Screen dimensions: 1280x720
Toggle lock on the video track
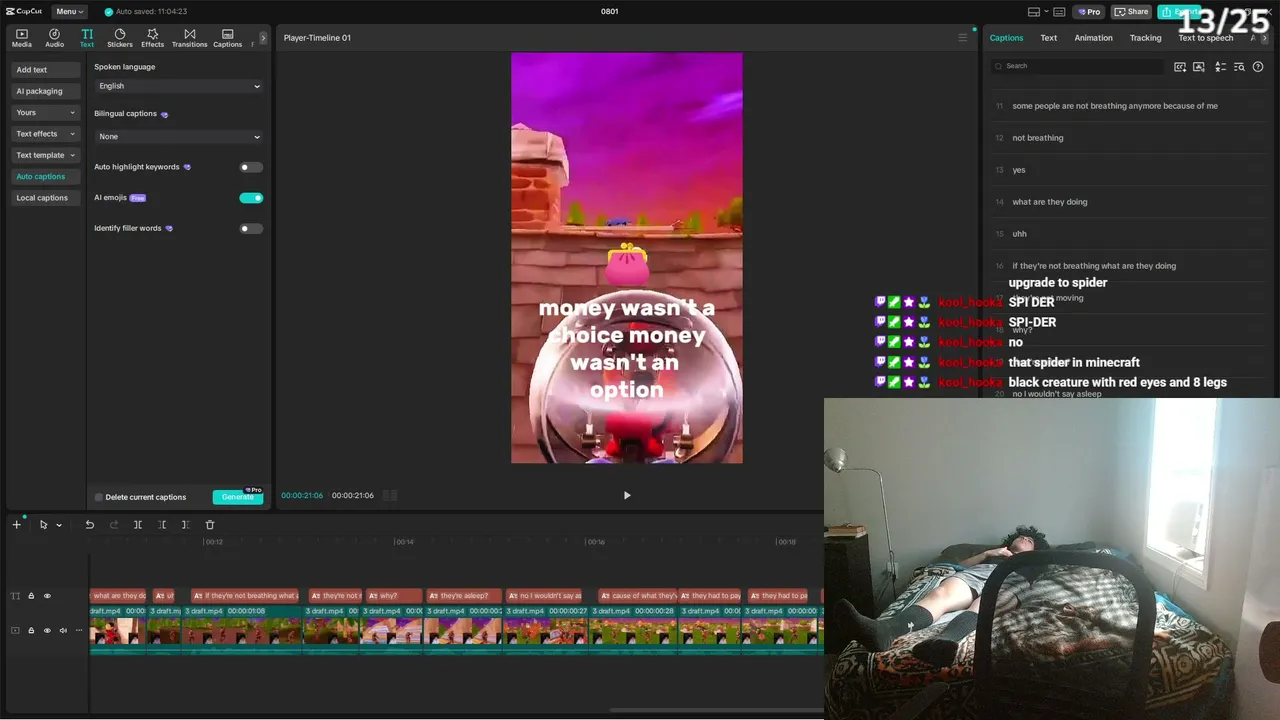pyautogui.click(x=31, y=630)
